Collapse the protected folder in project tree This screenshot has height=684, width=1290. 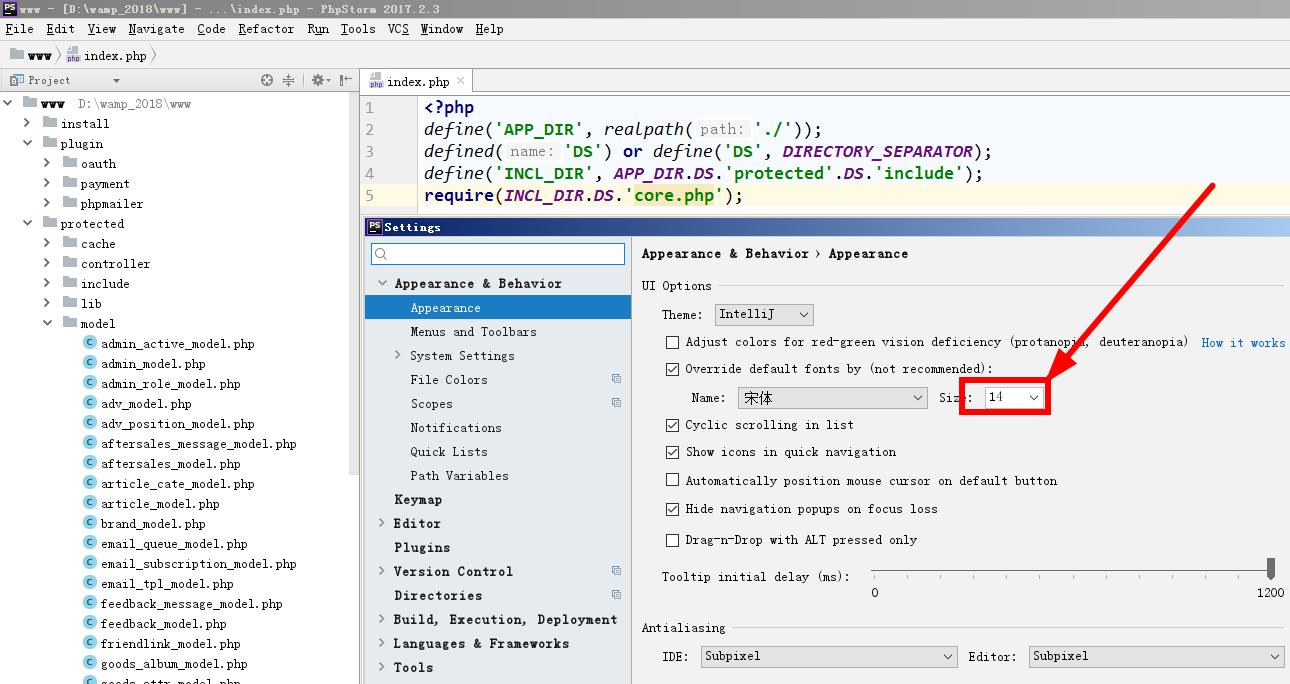coord(28,223)
